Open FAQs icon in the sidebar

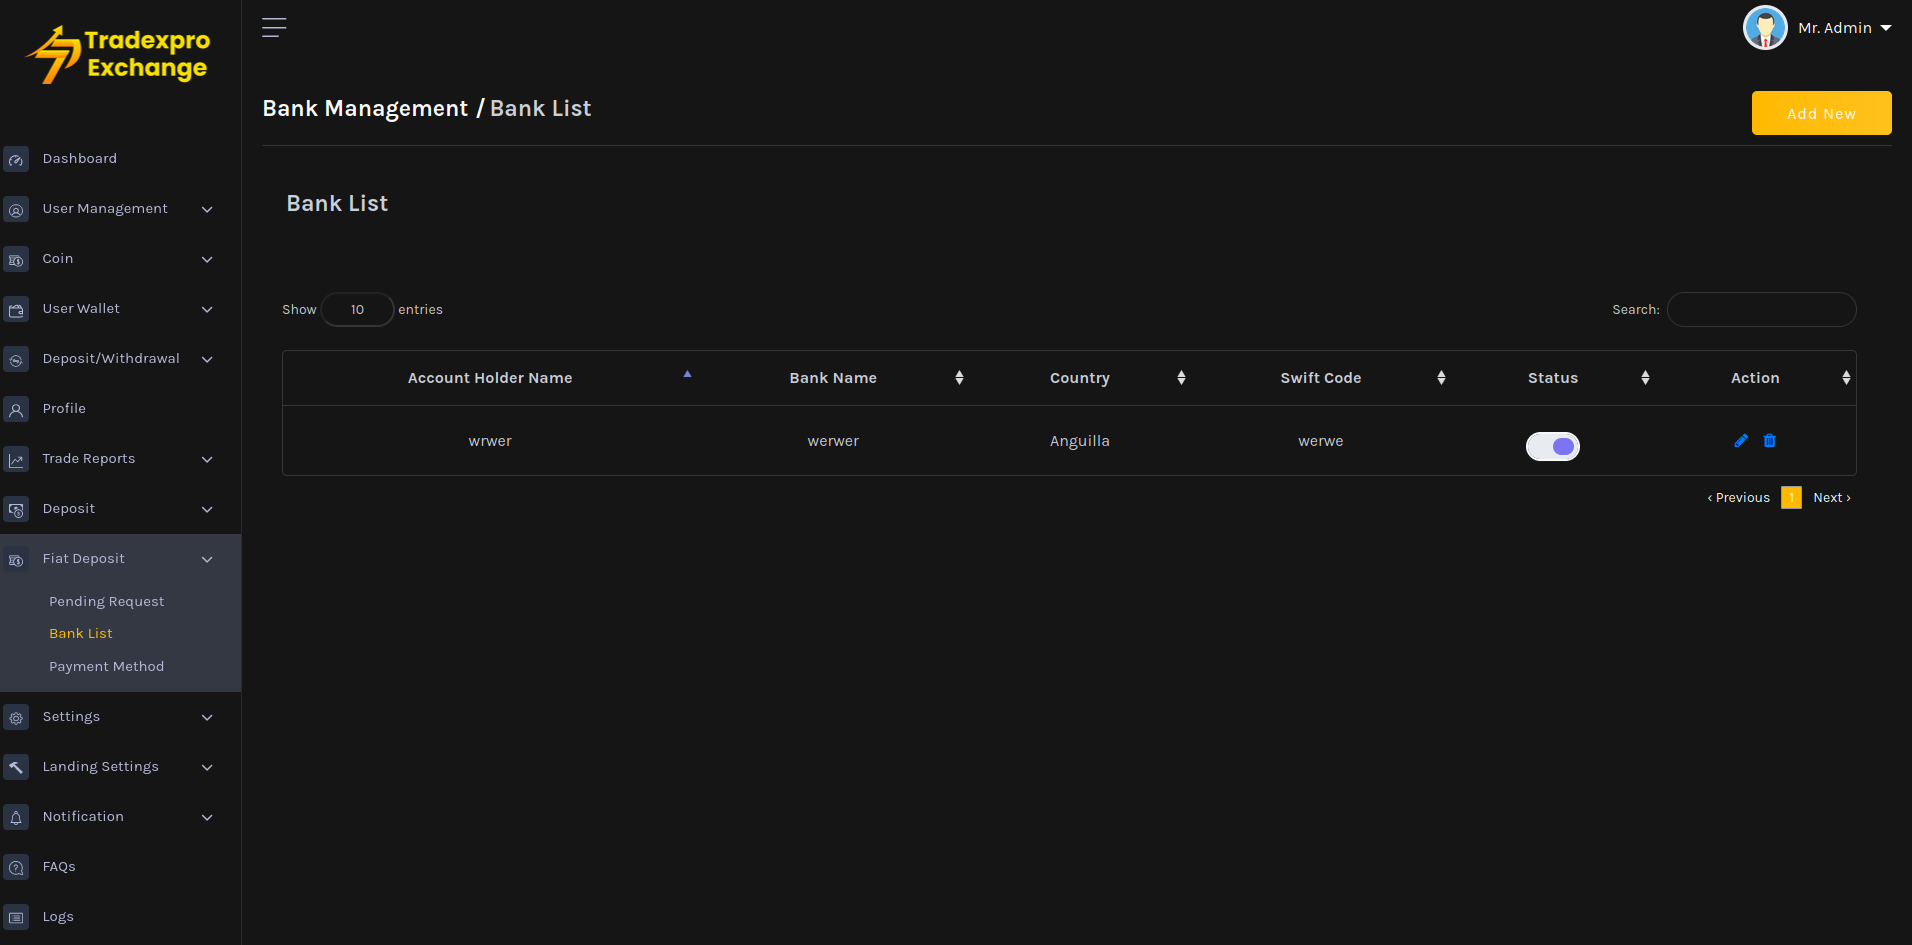(16, 868)
